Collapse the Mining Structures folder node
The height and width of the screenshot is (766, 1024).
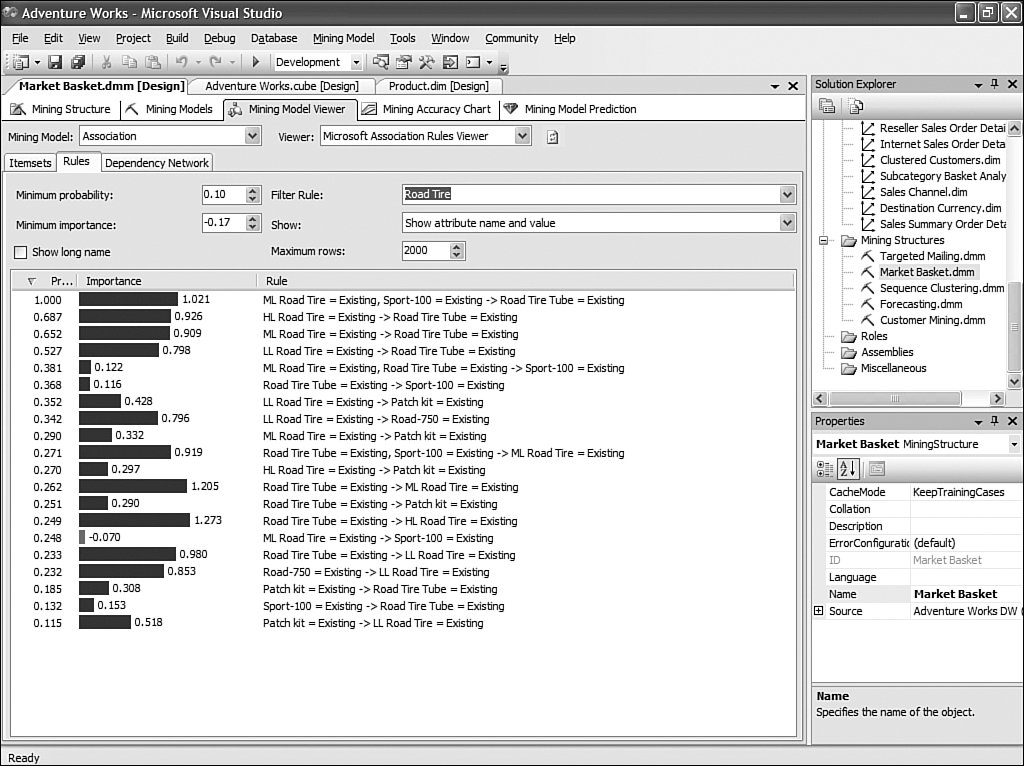[825, 240]
